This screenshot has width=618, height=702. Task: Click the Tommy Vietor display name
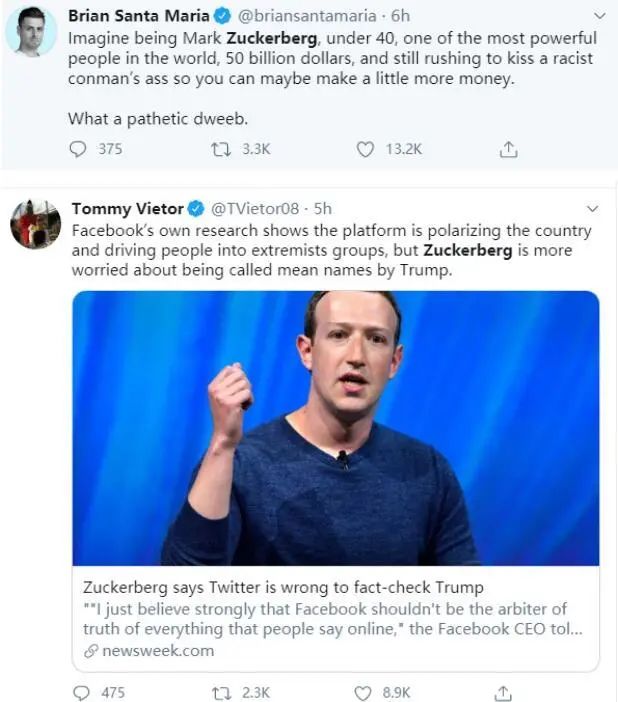click(127, 209)
